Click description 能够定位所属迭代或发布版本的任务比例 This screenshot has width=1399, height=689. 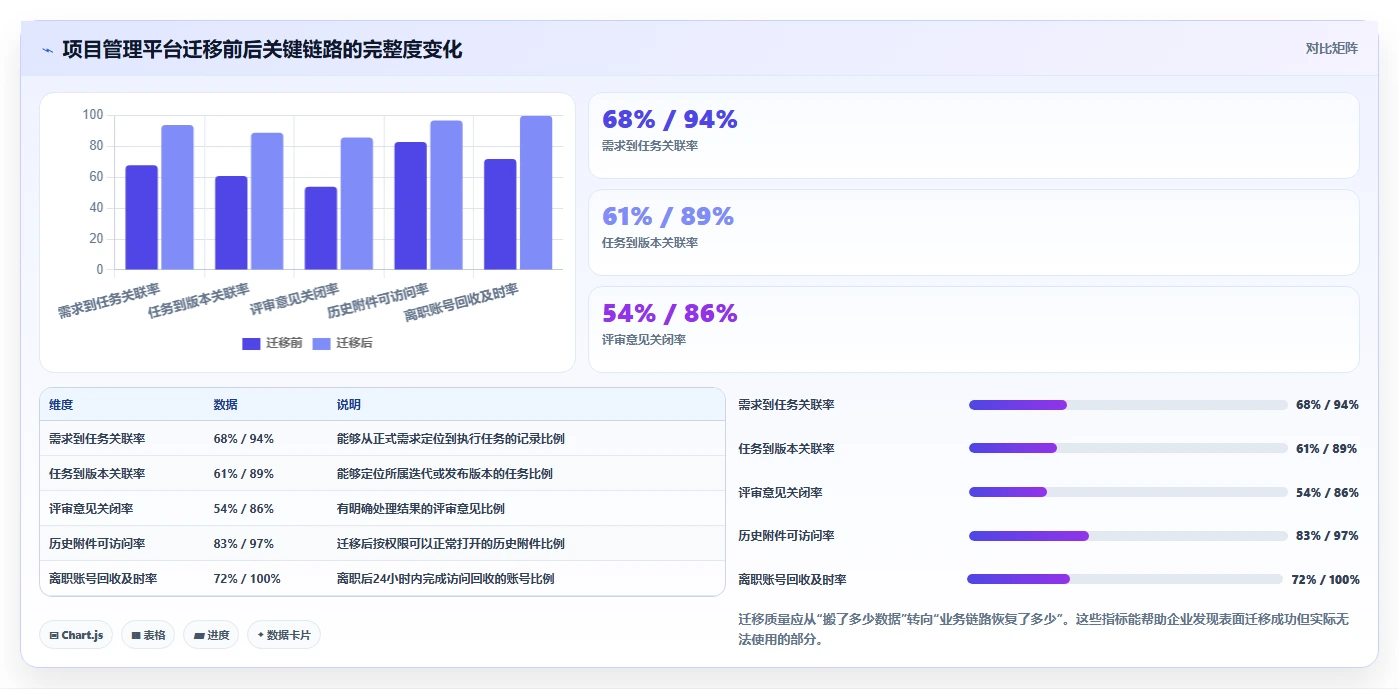pos(445,474)
